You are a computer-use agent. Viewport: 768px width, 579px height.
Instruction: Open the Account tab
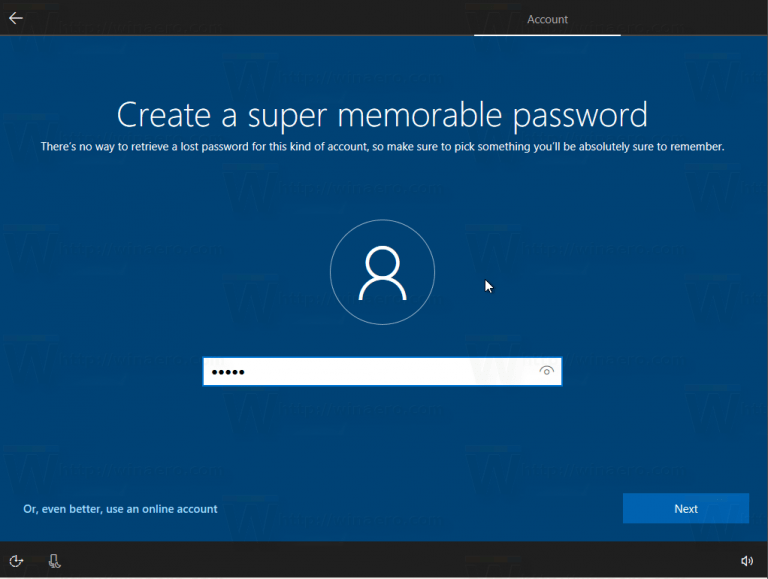coord(547,20)
